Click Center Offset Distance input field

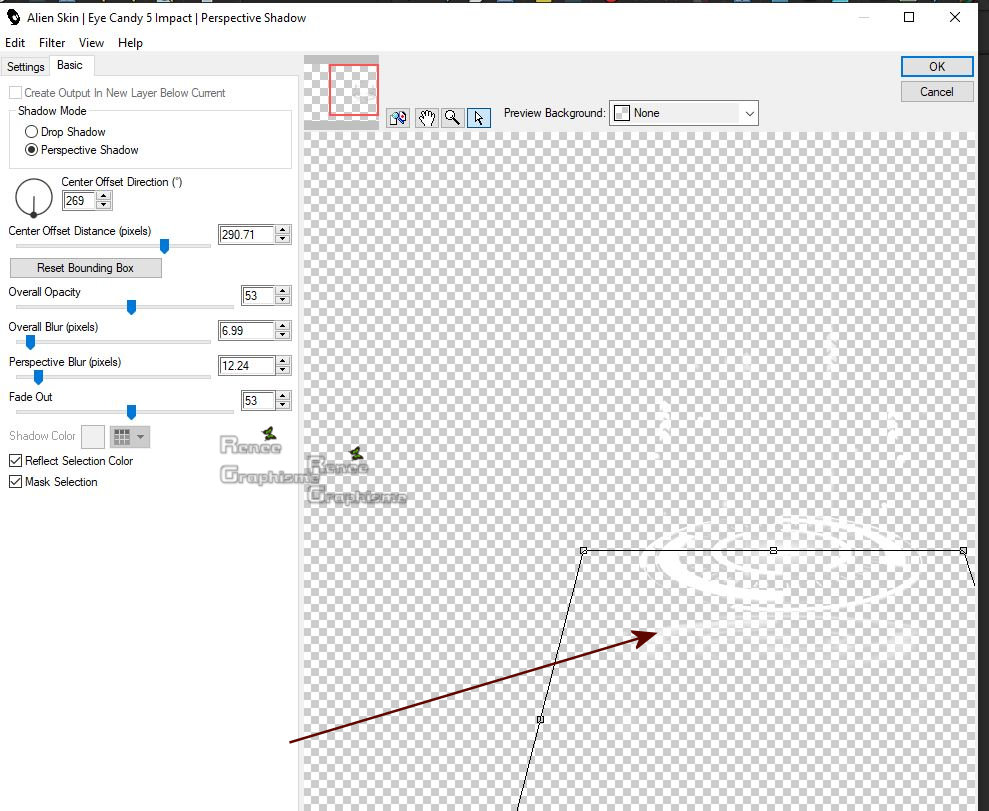tap(247, 235)
